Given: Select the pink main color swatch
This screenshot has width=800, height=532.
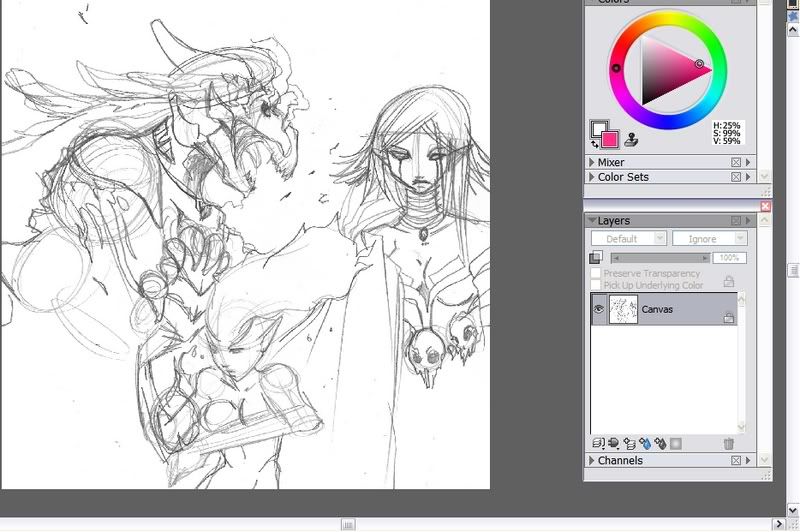Looking at the screenshot, I should click(x=610, y=139).
